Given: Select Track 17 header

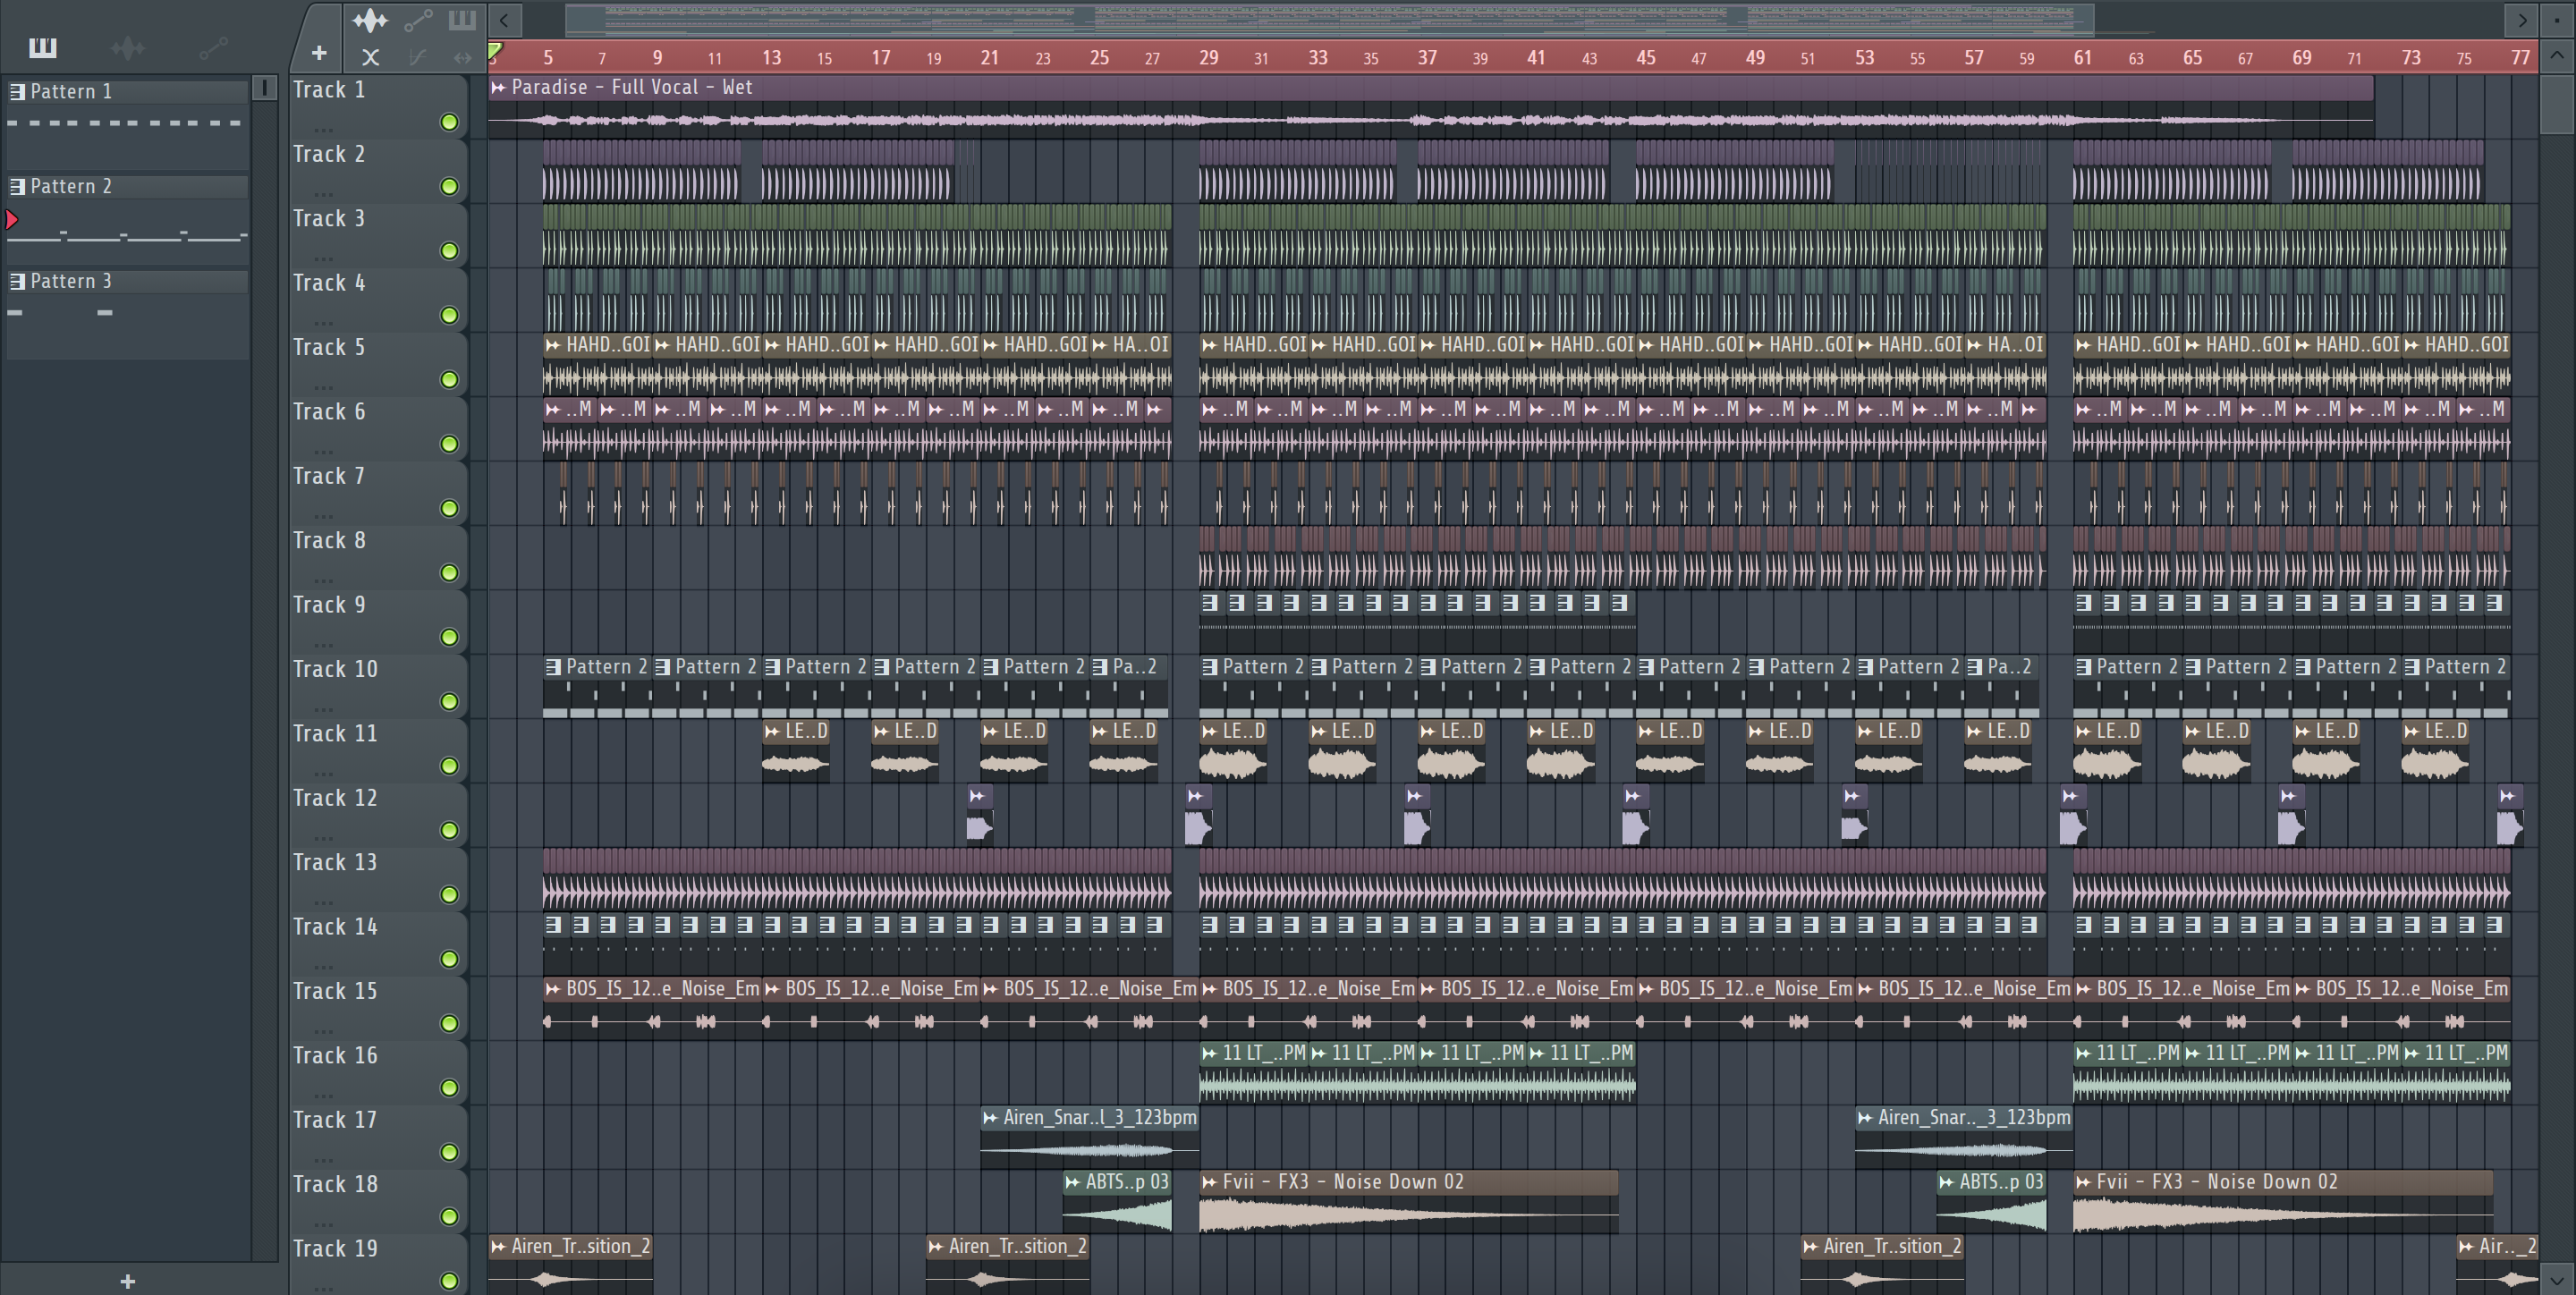Looking at the screenshot, I should pyautogui.click(x=378, y=1136).
